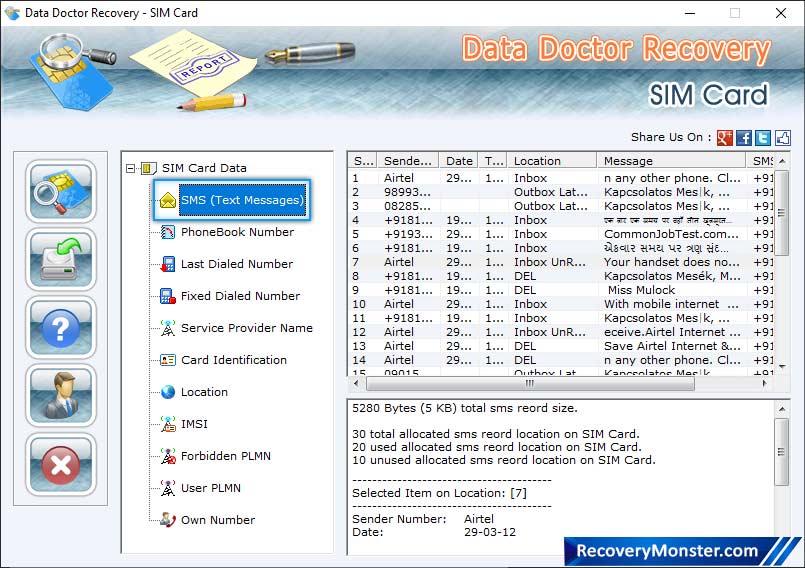Select row 7 'Your handset does no...' message

[562, 262]
